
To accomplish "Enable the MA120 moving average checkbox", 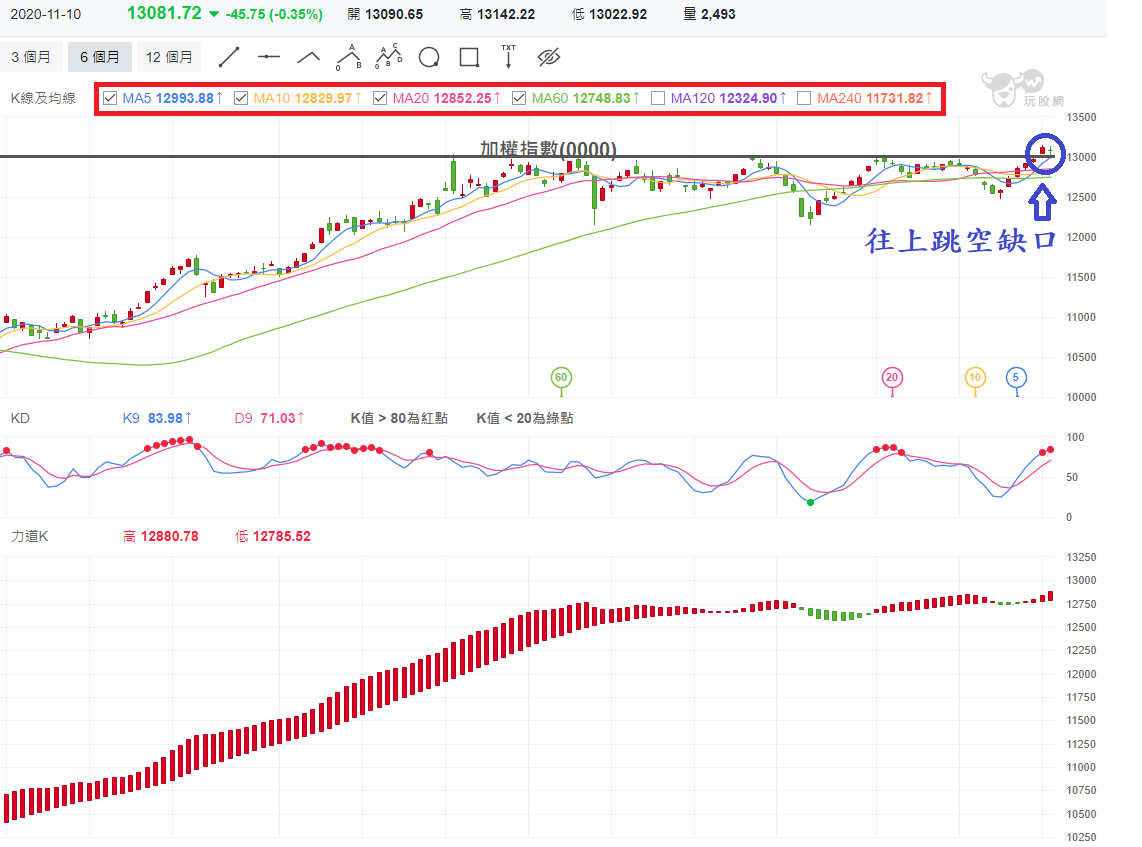I will point(658,98).
